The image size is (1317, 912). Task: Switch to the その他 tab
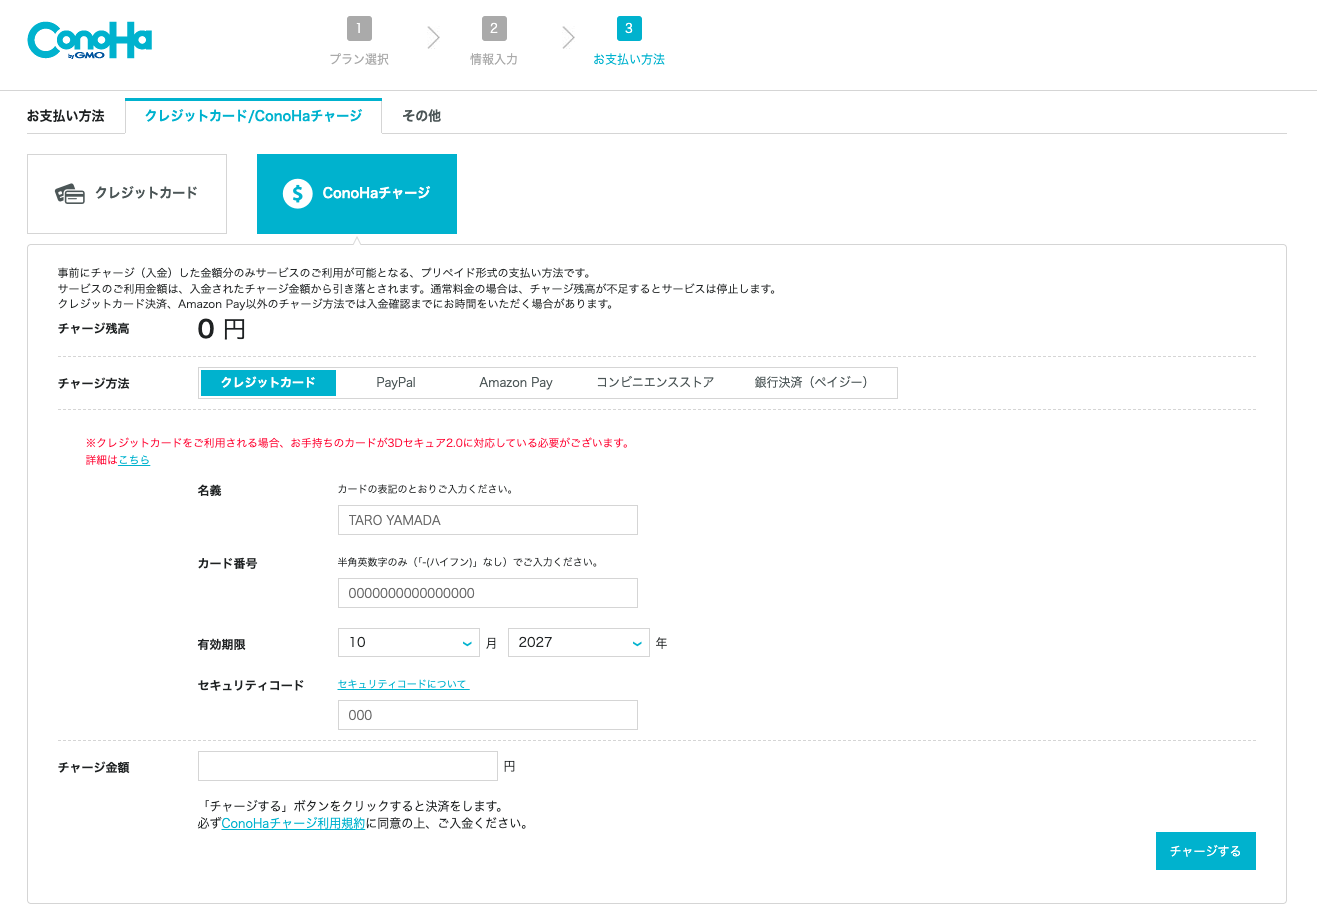coord(421,116)
